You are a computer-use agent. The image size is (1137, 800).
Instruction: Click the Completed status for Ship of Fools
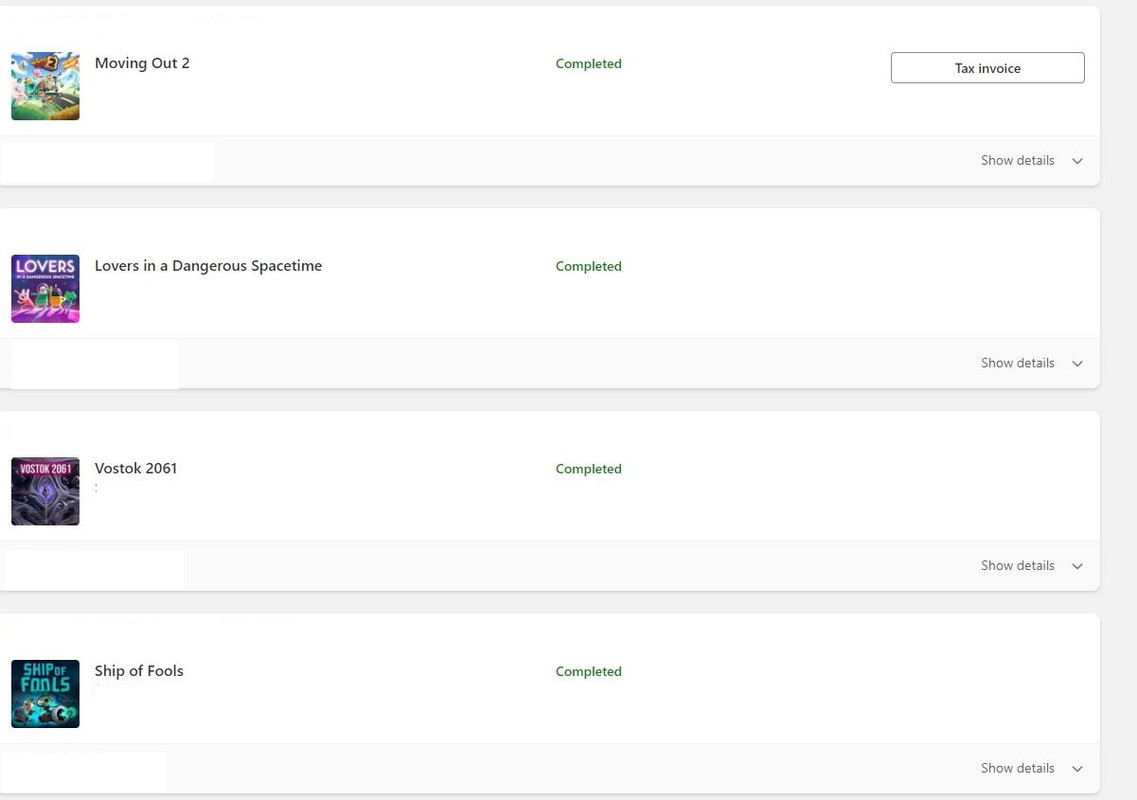588,672
